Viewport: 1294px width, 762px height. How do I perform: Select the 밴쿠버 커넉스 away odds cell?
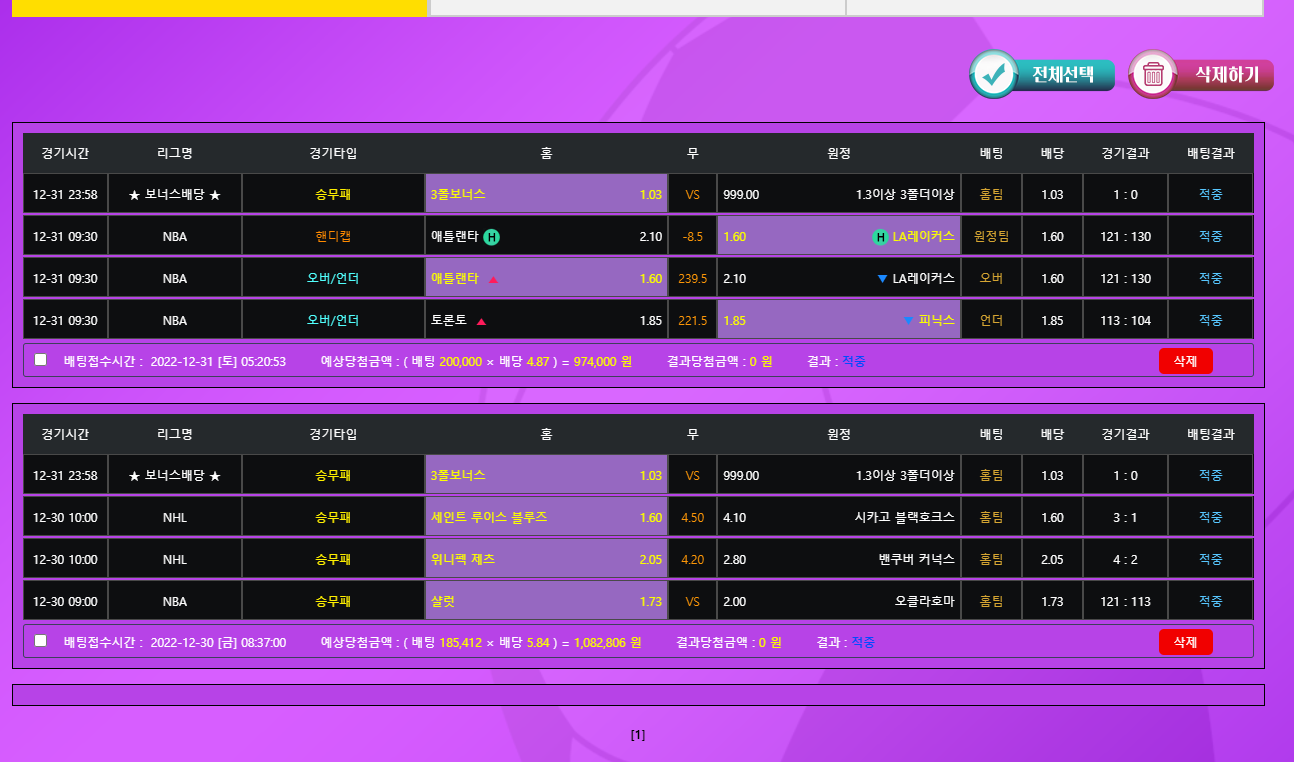point(838,560)
